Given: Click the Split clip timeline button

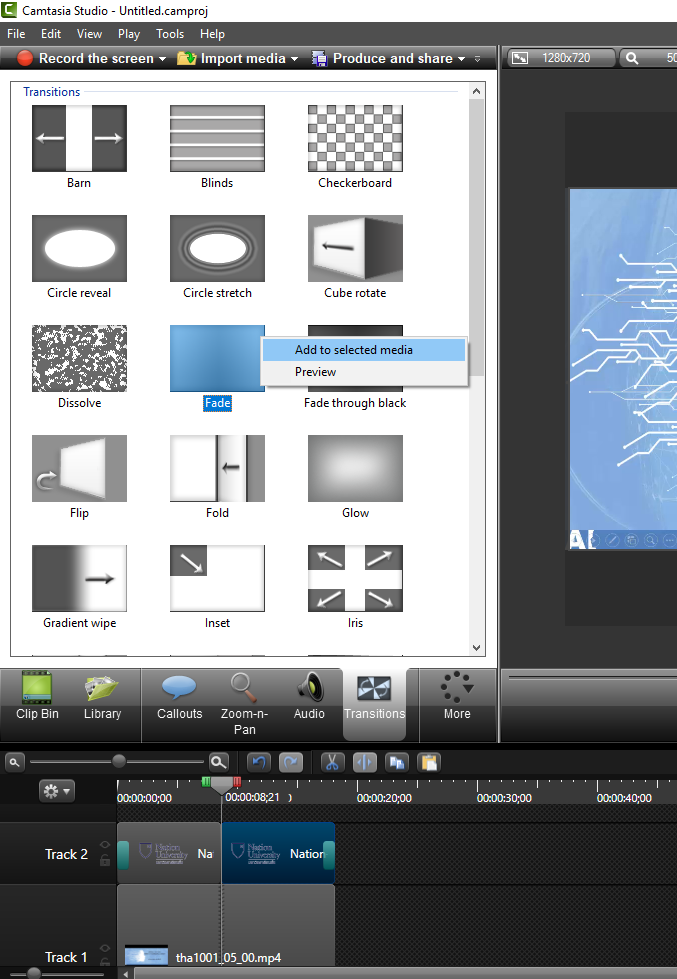Looking at the screenshot, I should coord(364,762).
